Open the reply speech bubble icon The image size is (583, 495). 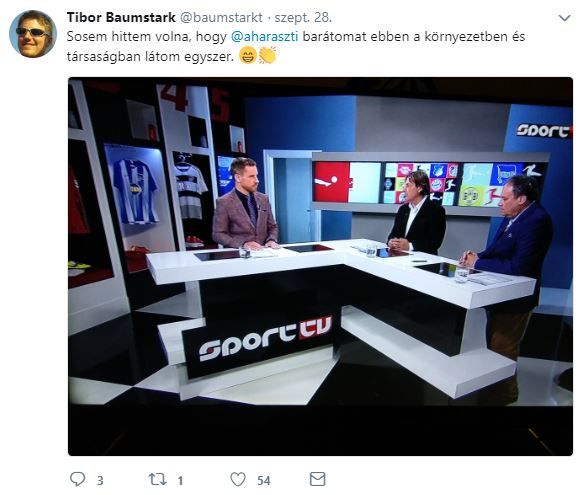(77, 479)
